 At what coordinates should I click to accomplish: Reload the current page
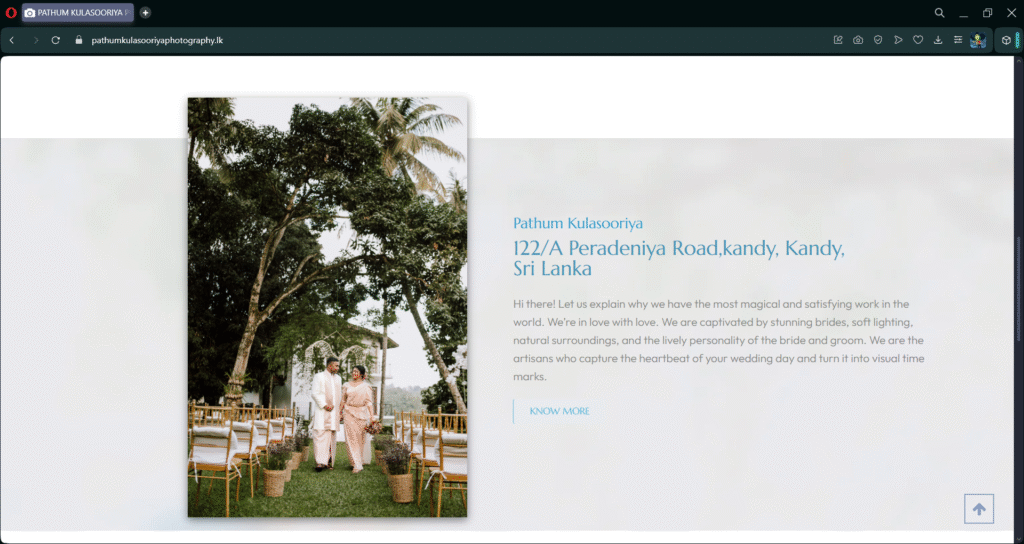click(x=56, y=40)
